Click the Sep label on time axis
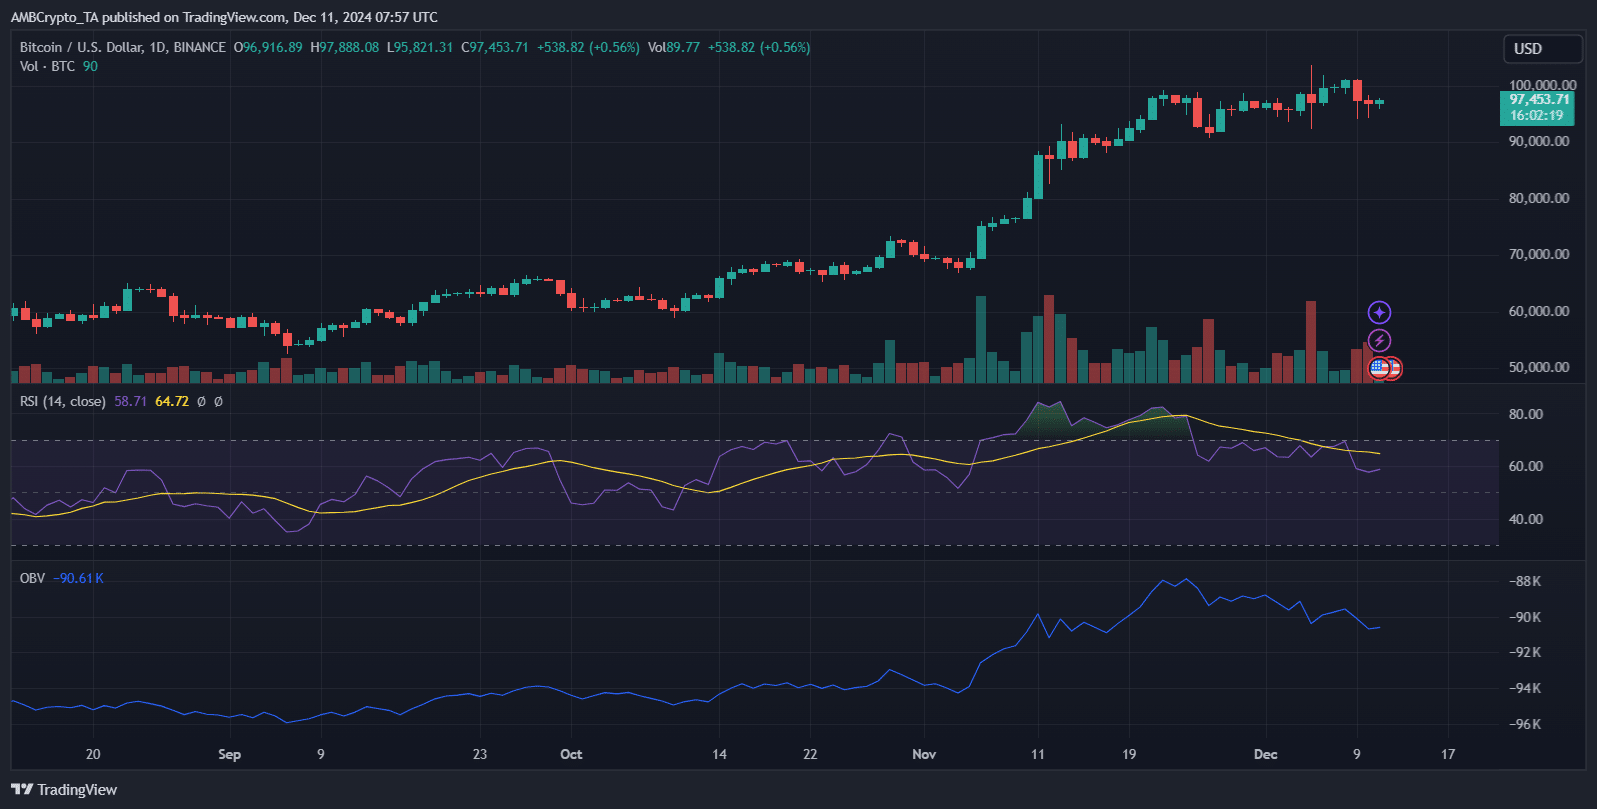Image resolution: width=1597 pixels, height=809 pixels. (x=229, y=754)
